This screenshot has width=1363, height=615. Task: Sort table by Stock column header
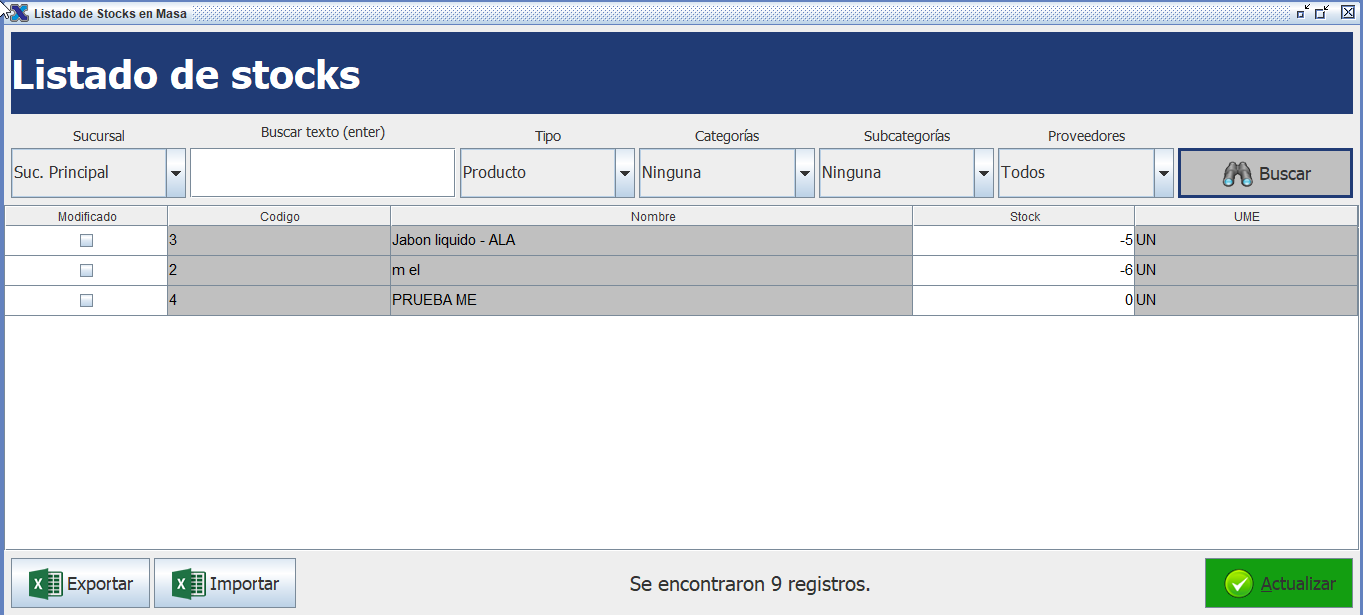click(1024, 216)
